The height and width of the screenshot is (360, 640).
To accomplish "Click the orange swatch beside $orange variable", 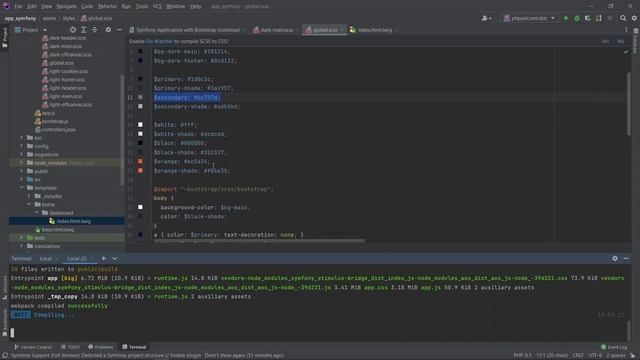I will click(x=140, y=162).
